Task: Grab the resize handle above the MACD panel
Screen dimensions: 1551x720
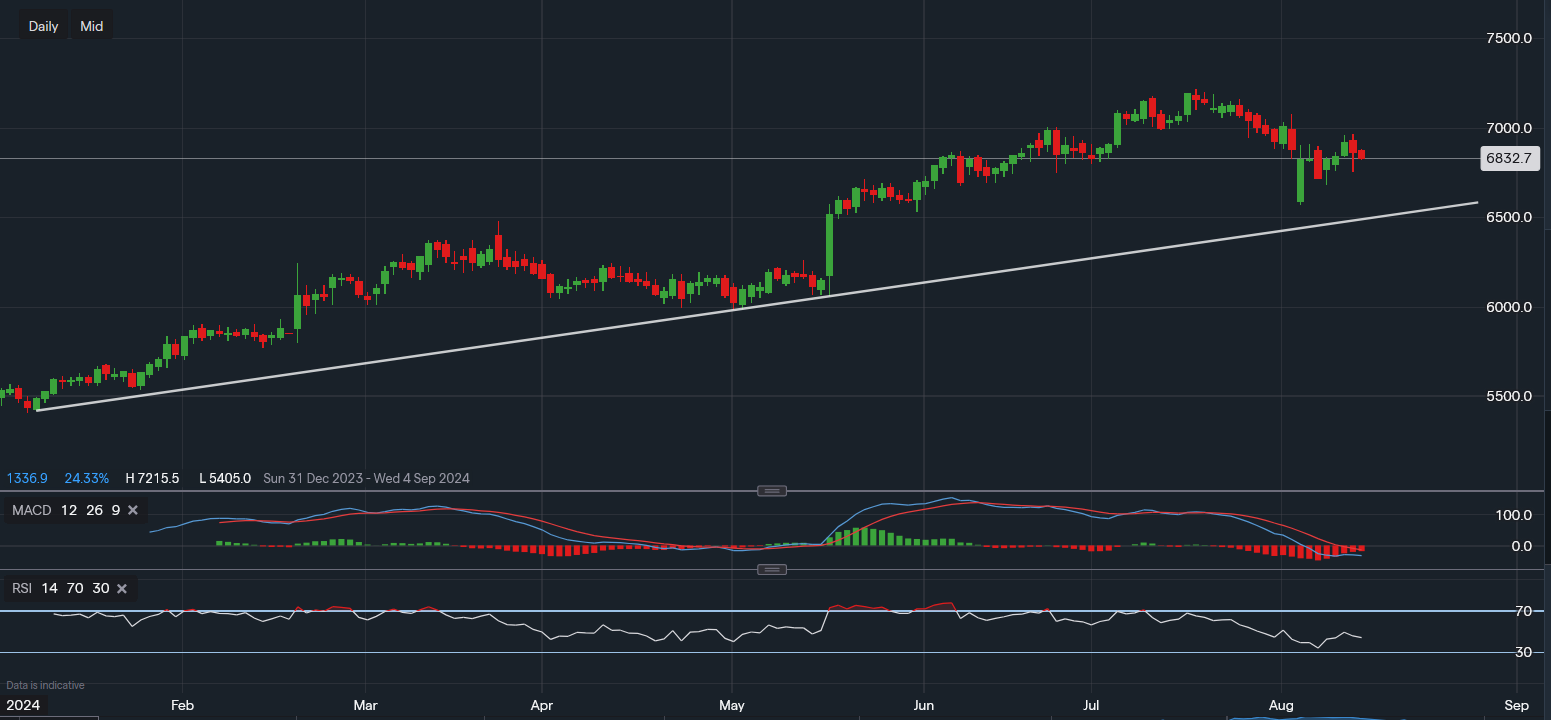Action: click(772, 491)
